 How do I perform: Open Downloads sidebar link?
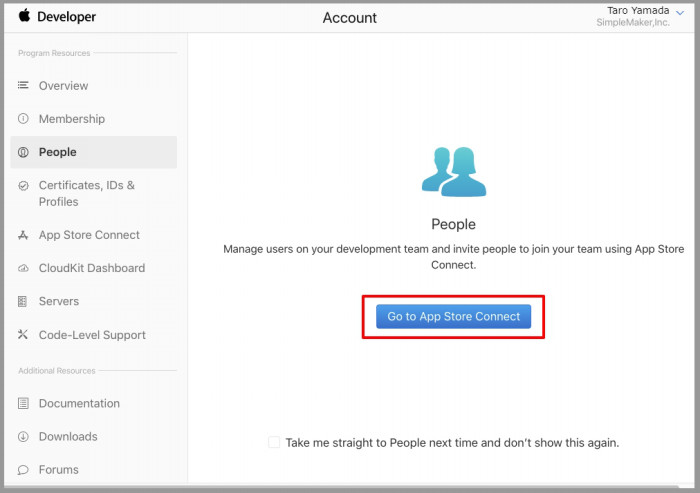(68, 436)
